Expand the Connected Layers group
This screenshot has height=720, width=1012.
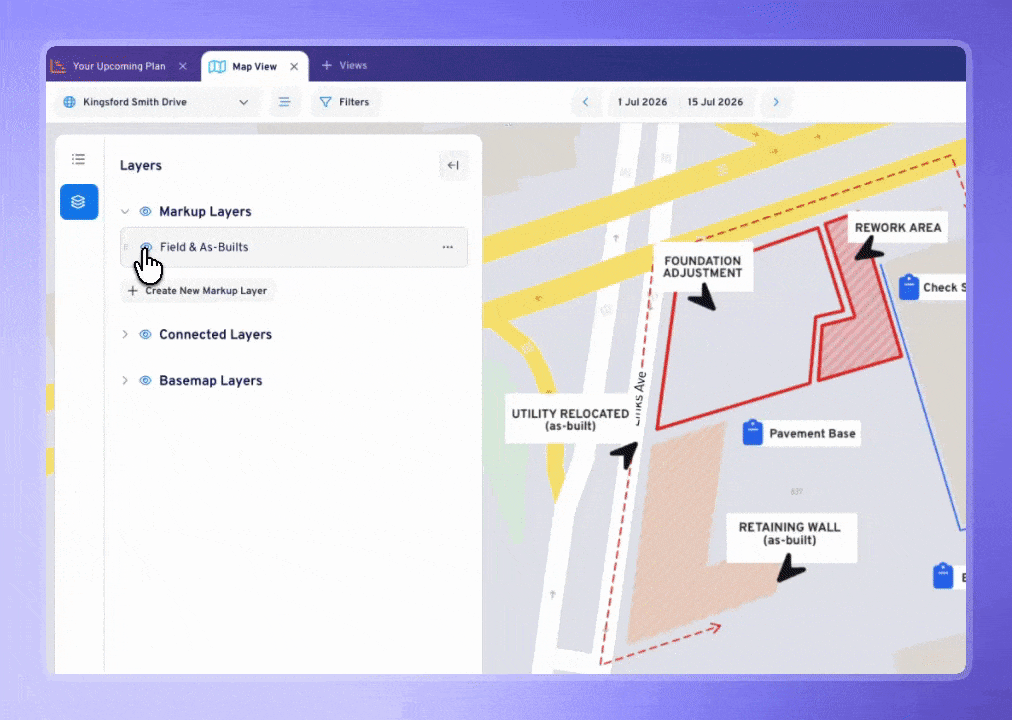125,334
